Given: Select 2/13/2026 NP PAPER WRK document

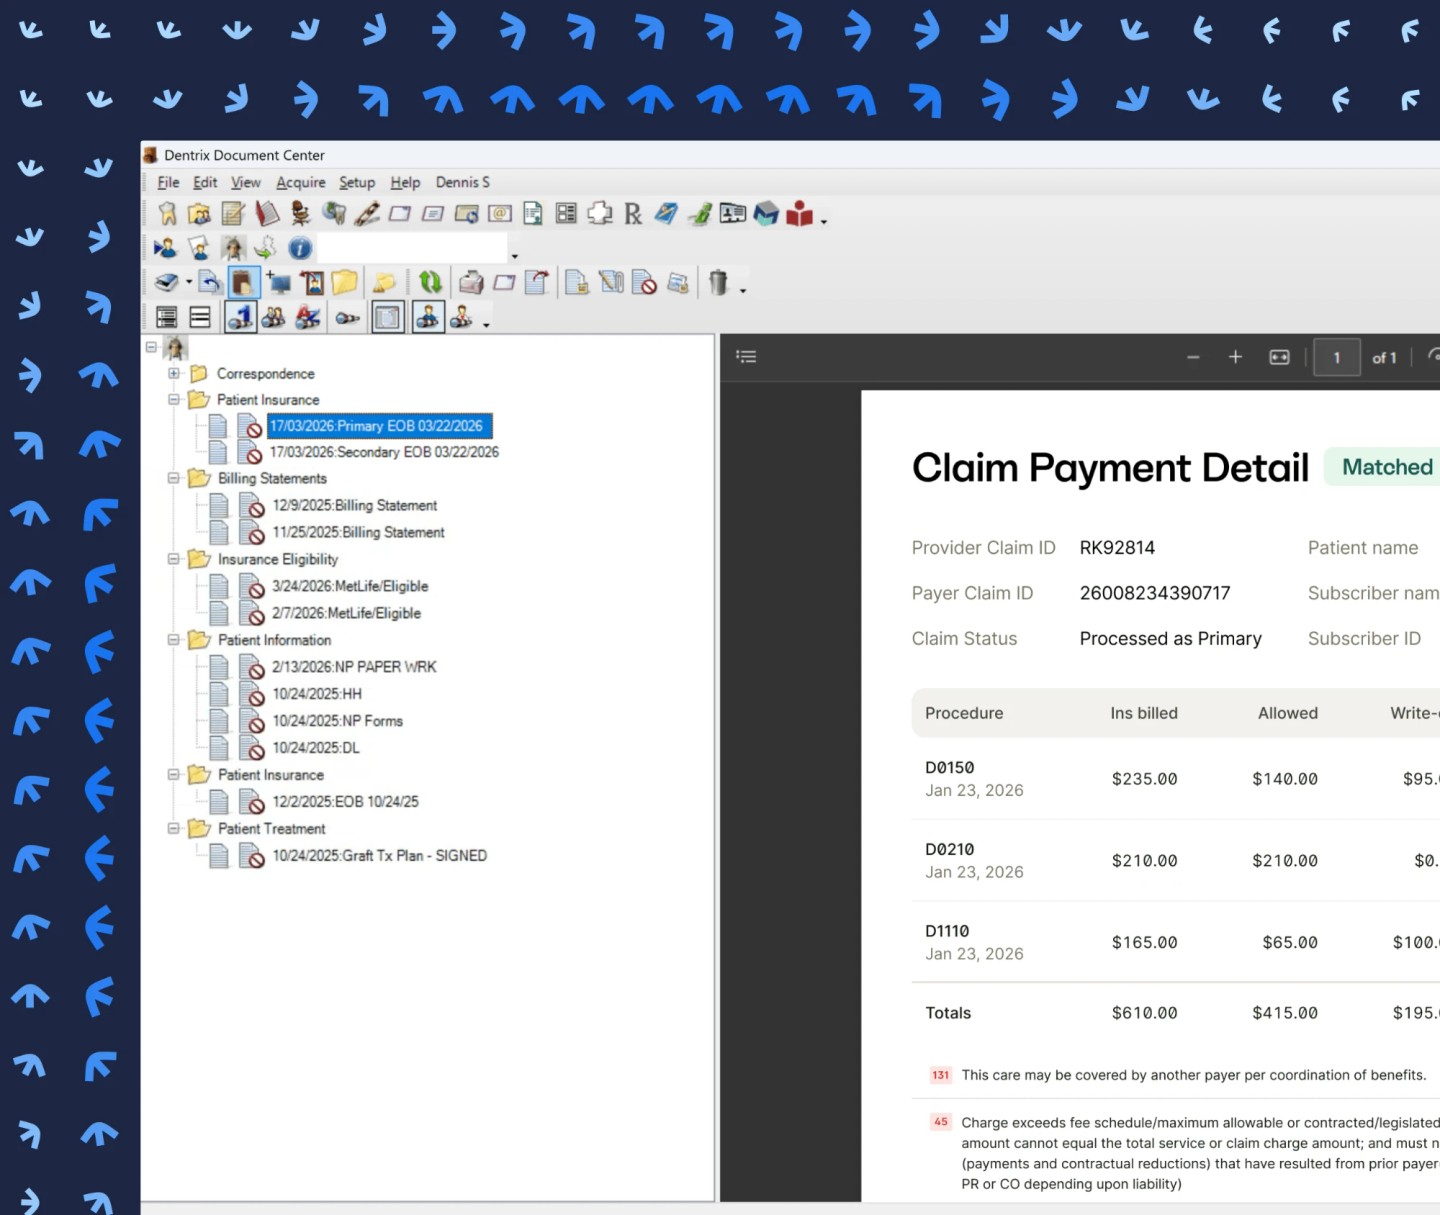Looking at the screenshot, I should (x=354, y=667).
